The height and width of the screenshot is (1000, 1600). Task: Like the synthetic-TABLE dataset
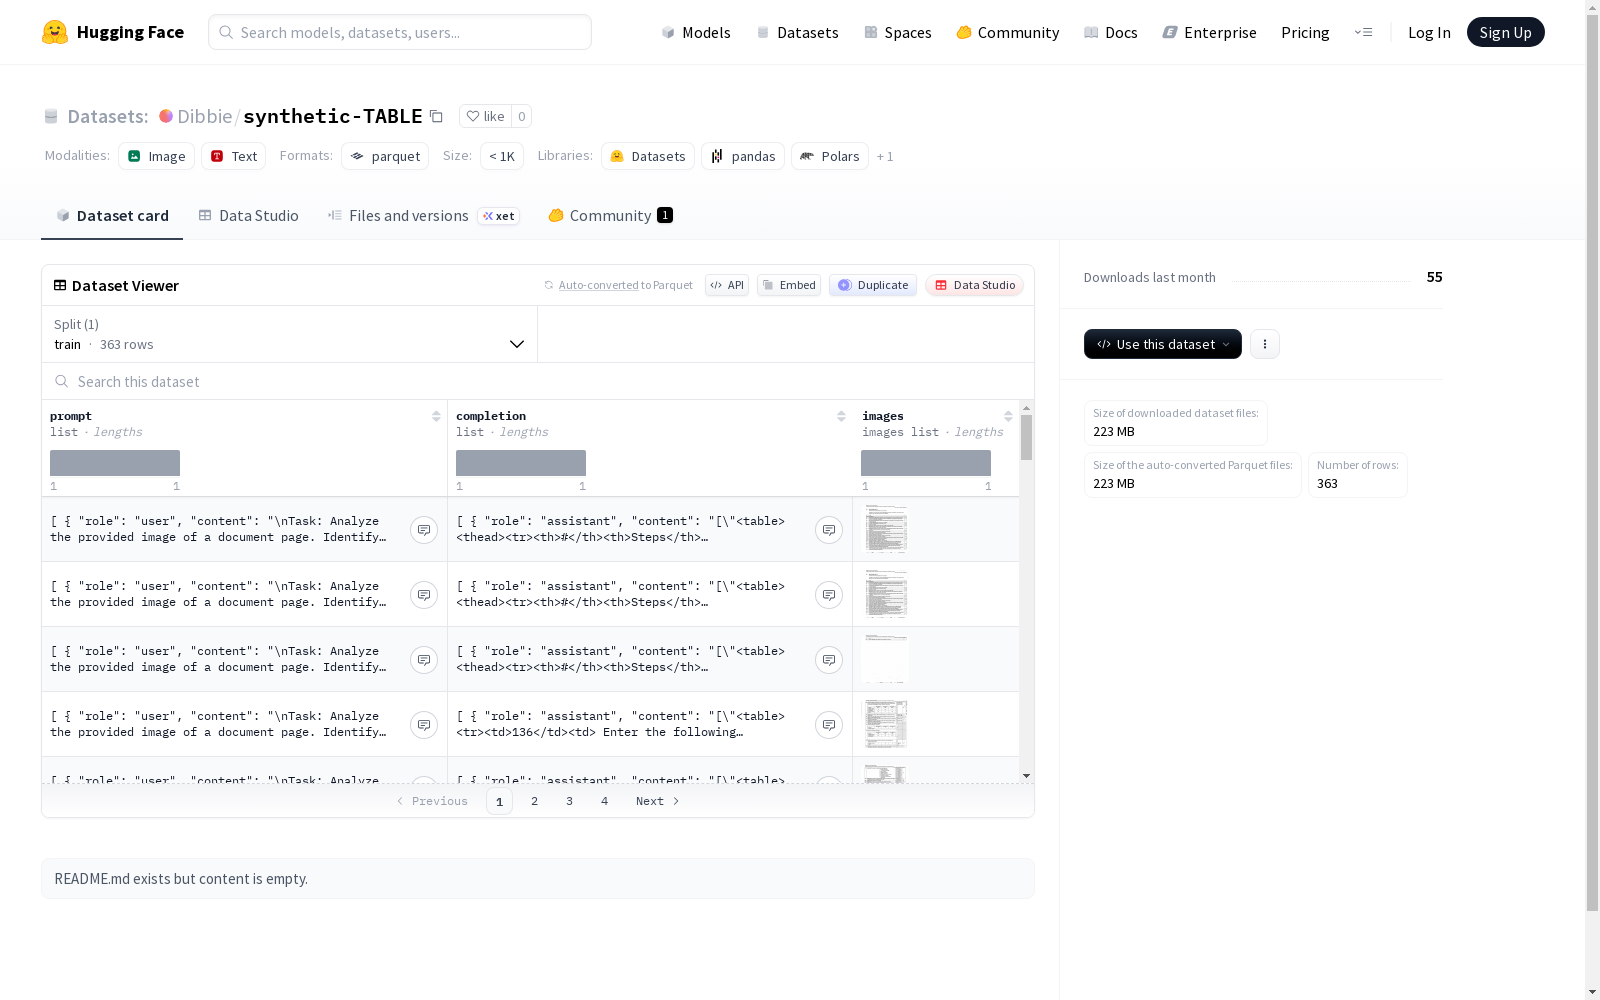tap(486, 116)
